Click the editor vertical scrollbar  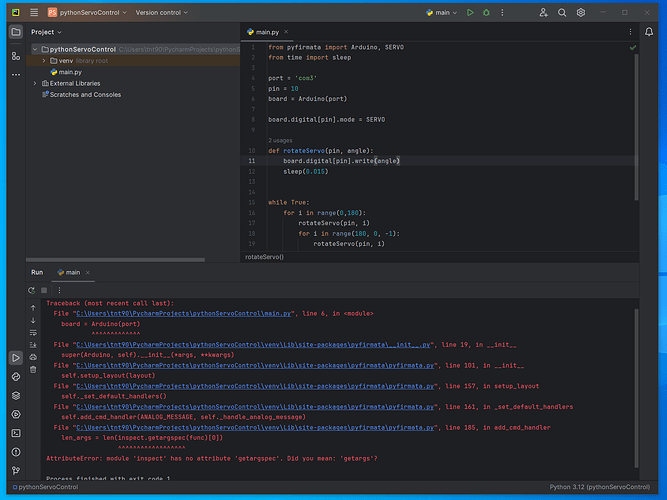pos(636,126)
